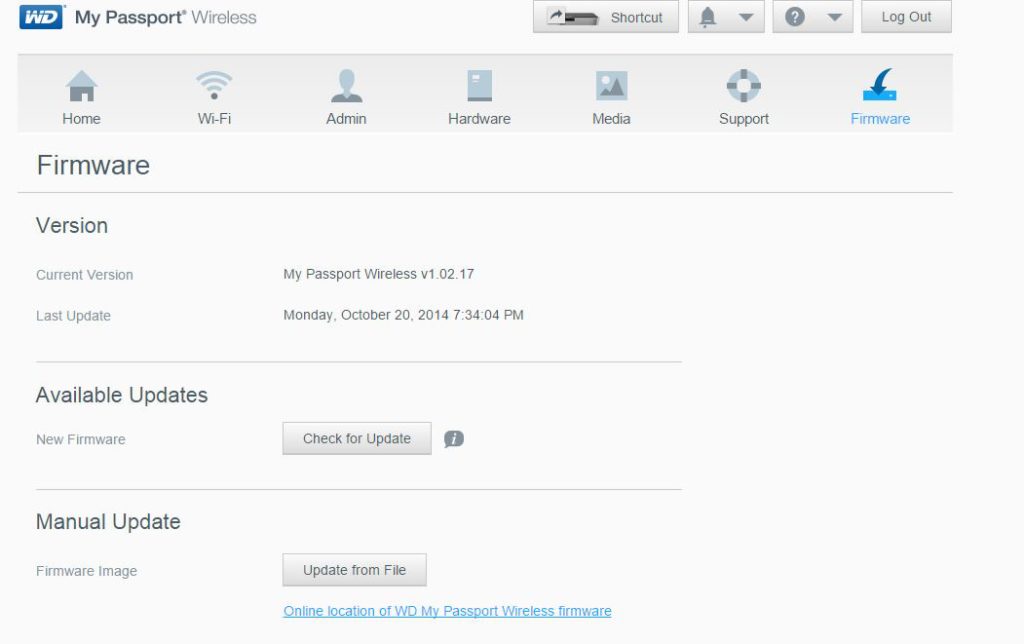This screenshot has width=1024, height=644.
Task: Open the Wi-Fi signal icon tab
Action: pyautogui.click(x=214, y=86)
